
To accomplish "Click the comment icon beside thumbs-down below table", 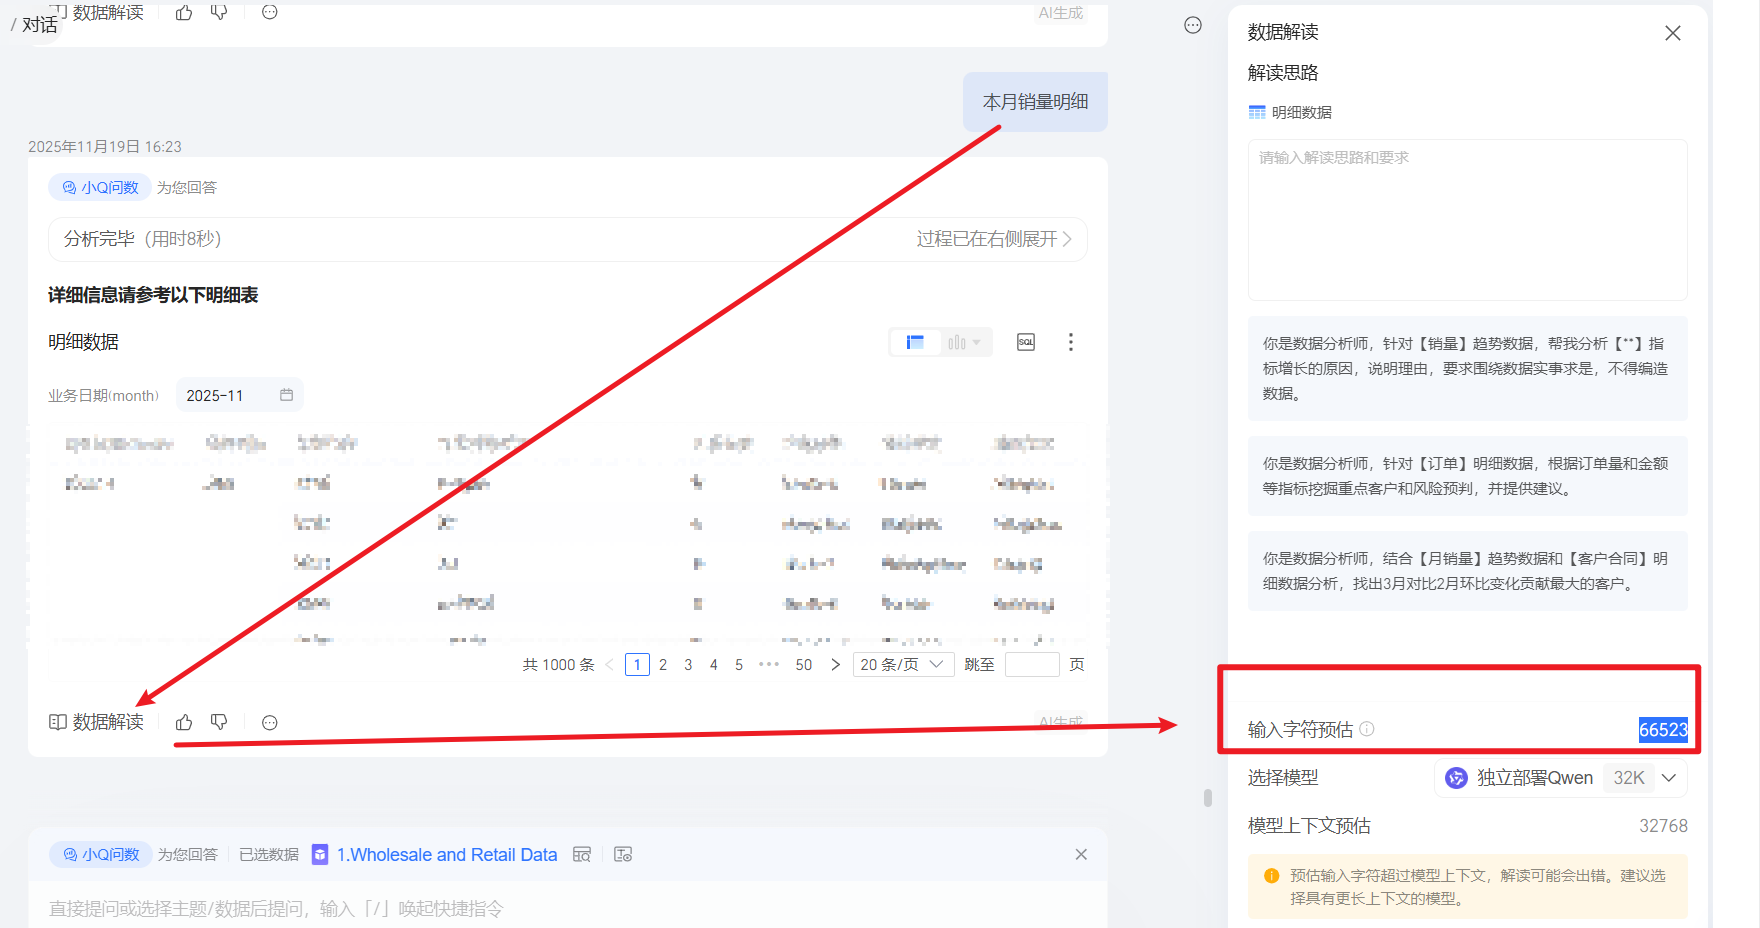I will point(269,722).
